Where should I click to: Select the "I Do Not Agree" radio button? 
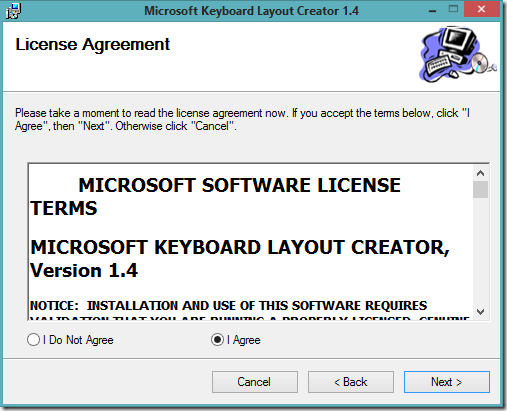point(33,340)
